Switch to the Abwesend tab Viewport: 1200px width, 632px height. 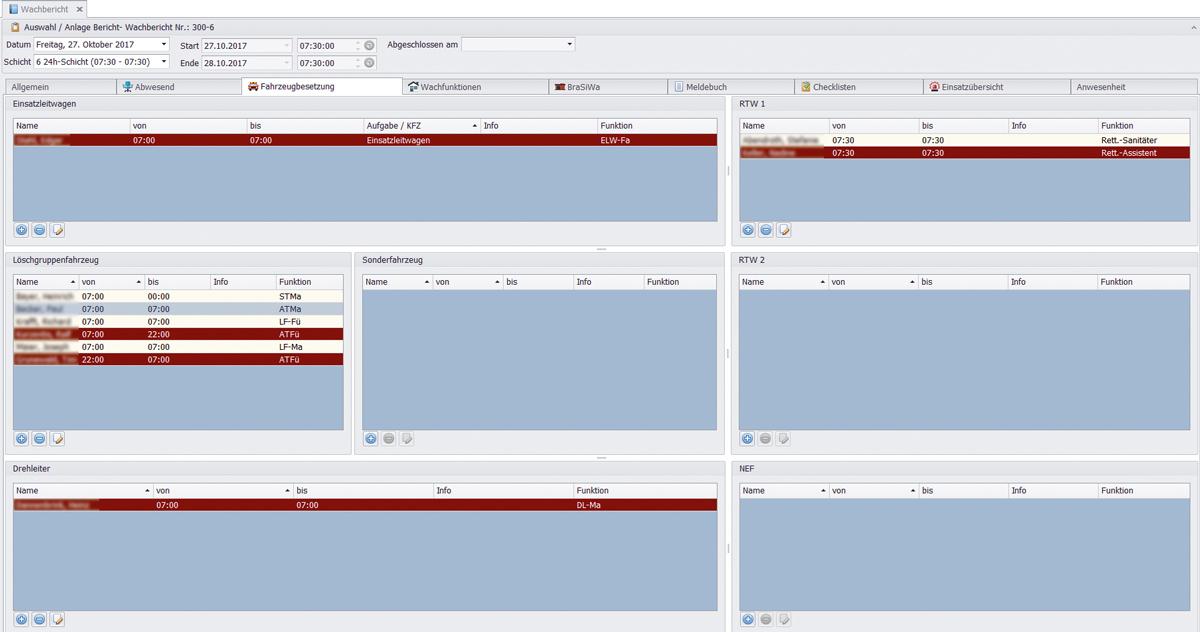[x=154, y=87]
